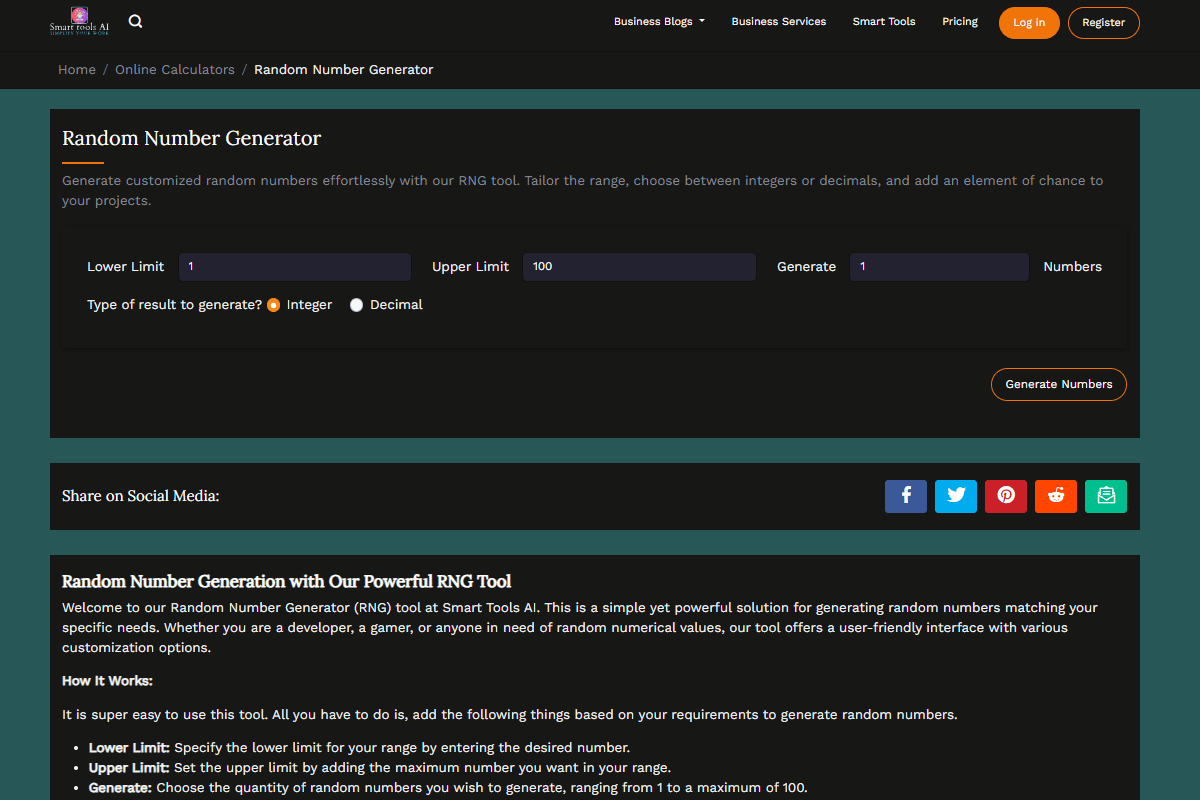Image resolution: width=1200 pixels, height=800 pixels.
Task: Open the search magnifier icon
Action: (x=136, y=21)
